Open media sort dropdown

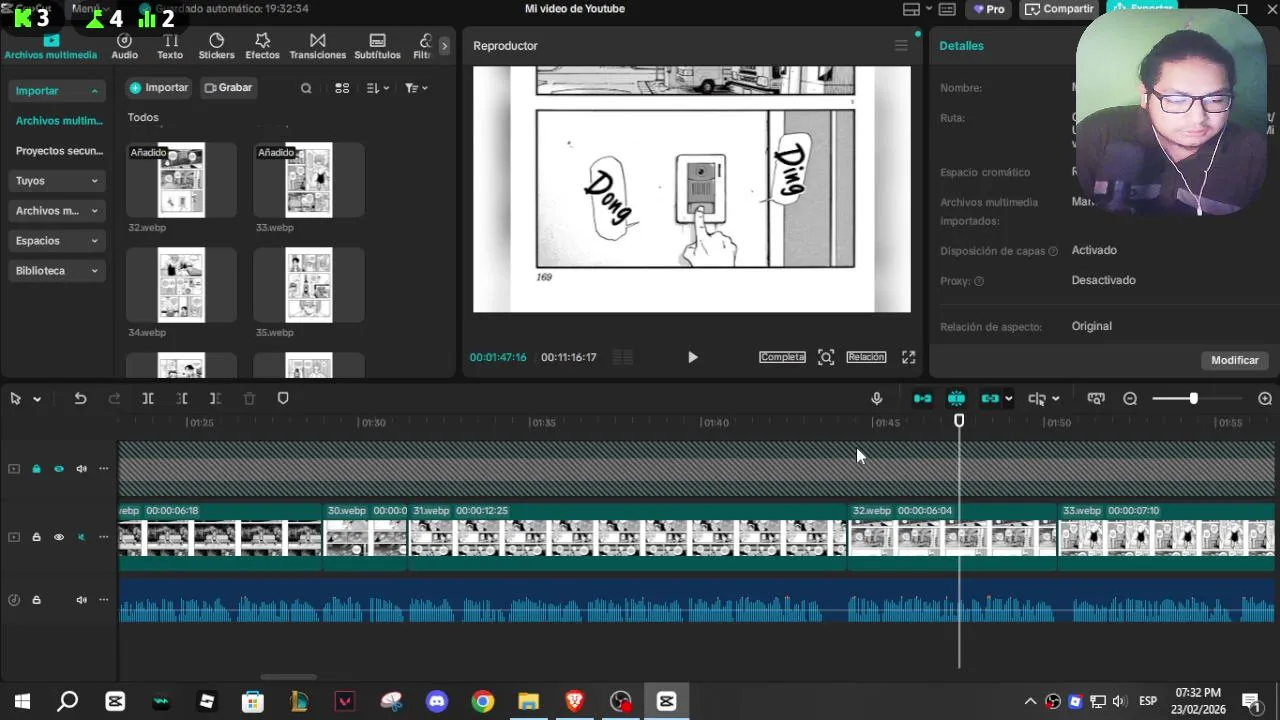click(x=378, y=88)
